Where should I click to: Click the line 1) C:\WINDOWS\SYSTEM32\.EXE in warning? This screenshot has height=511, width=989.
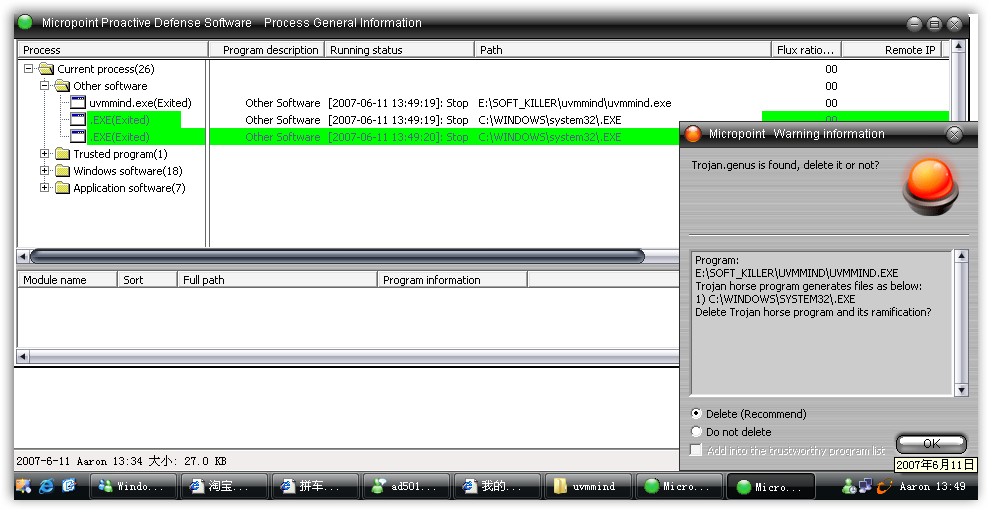(x=775, y=299)
